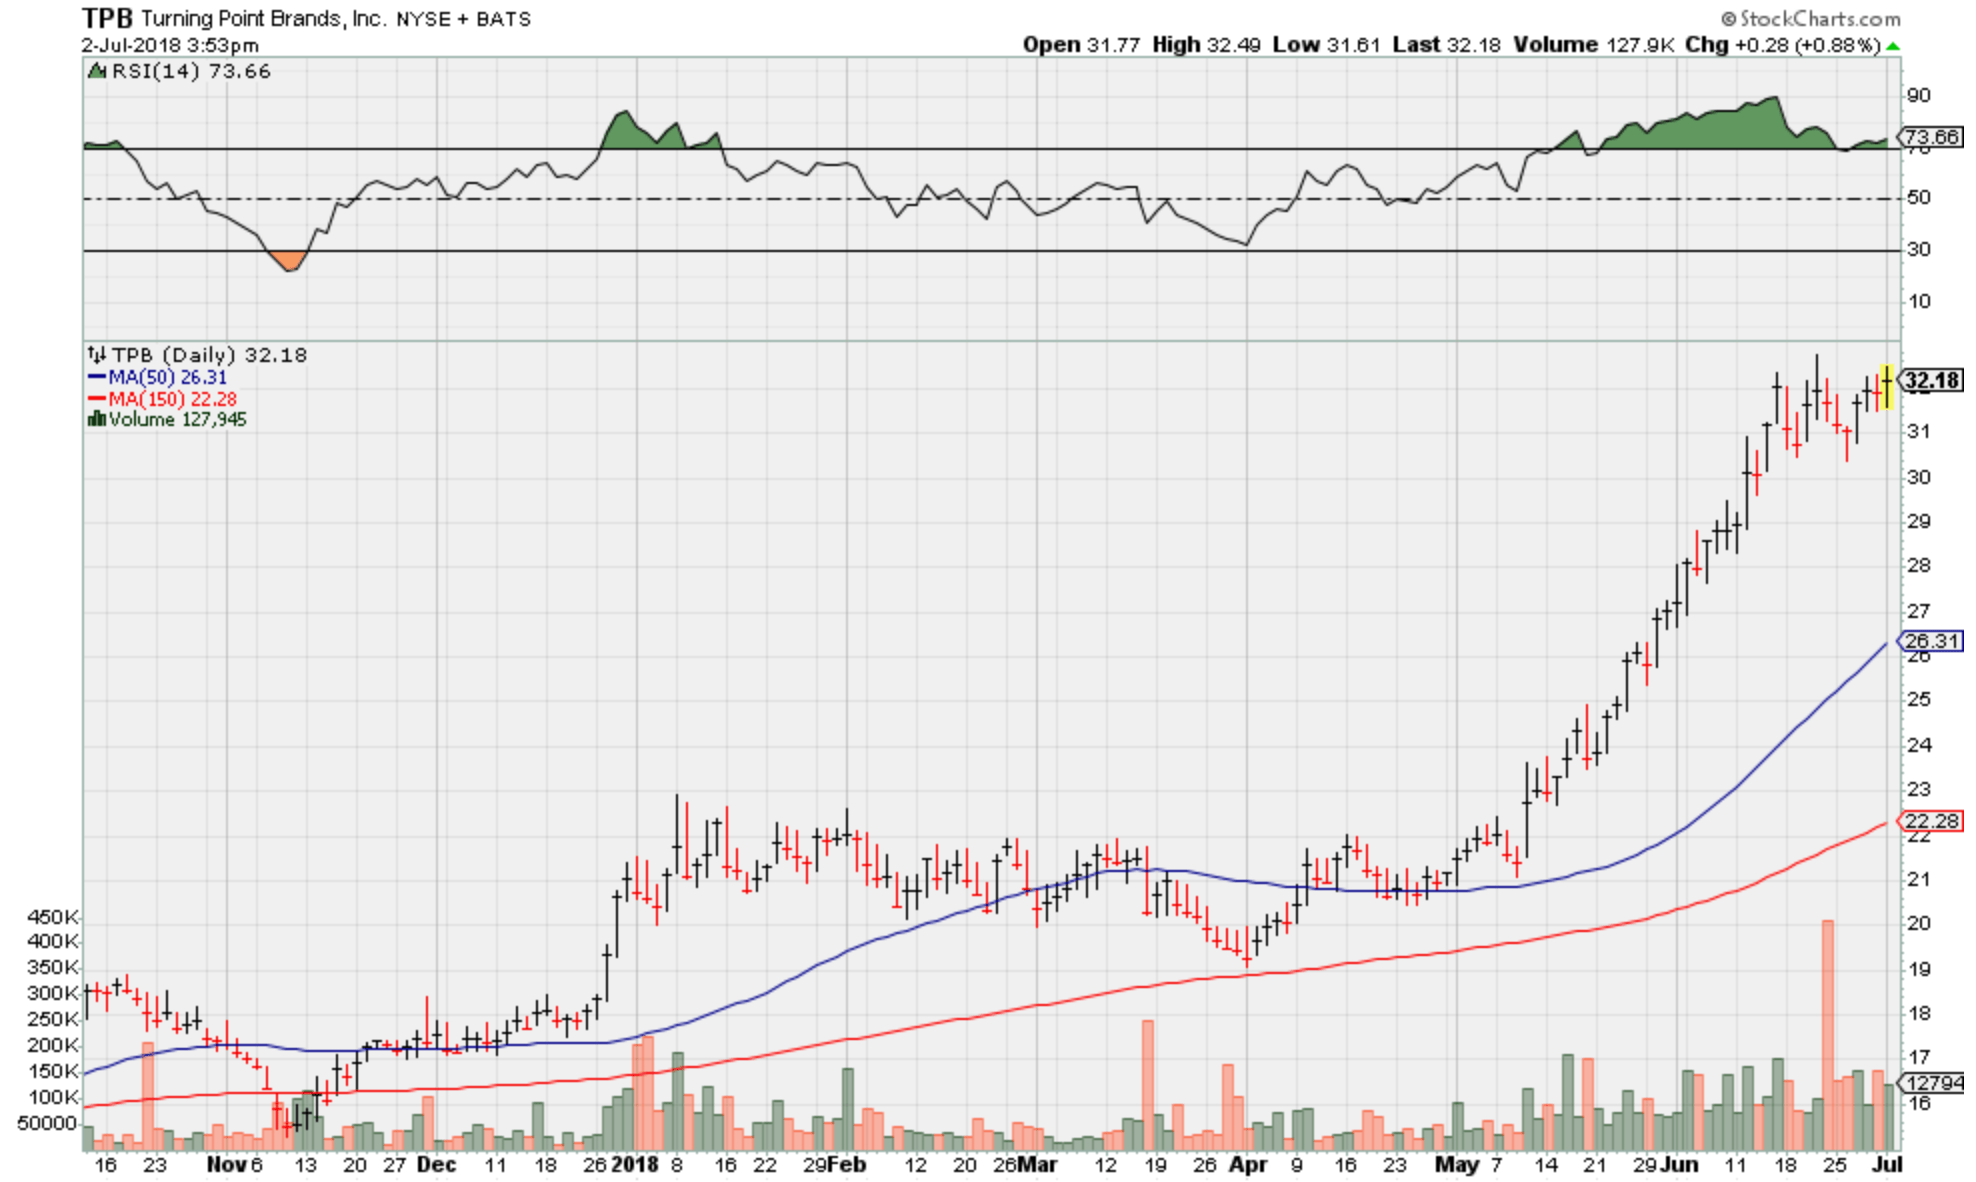Select the TPB ticker symbol heading
Viewport: 1976px width, 1182px height.
[x=110, y=16]
